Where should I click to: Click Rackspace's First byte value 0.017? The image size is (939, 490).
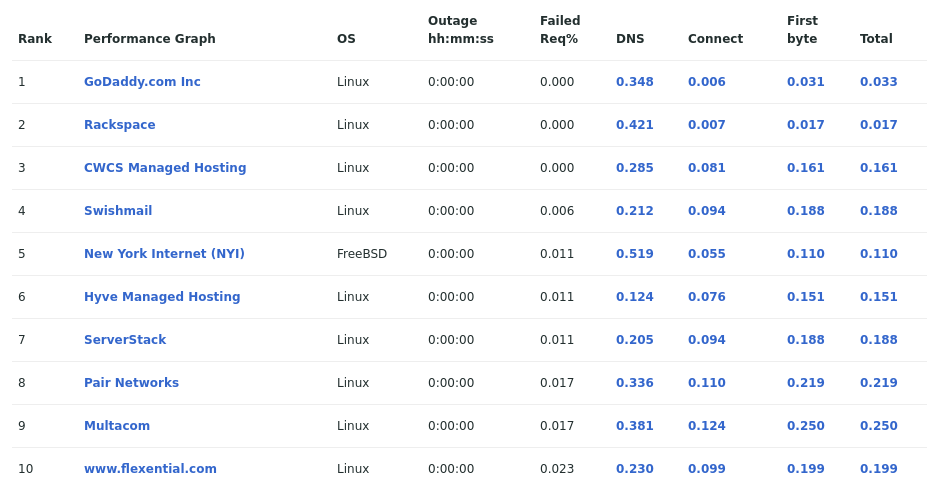click(805, 125)
